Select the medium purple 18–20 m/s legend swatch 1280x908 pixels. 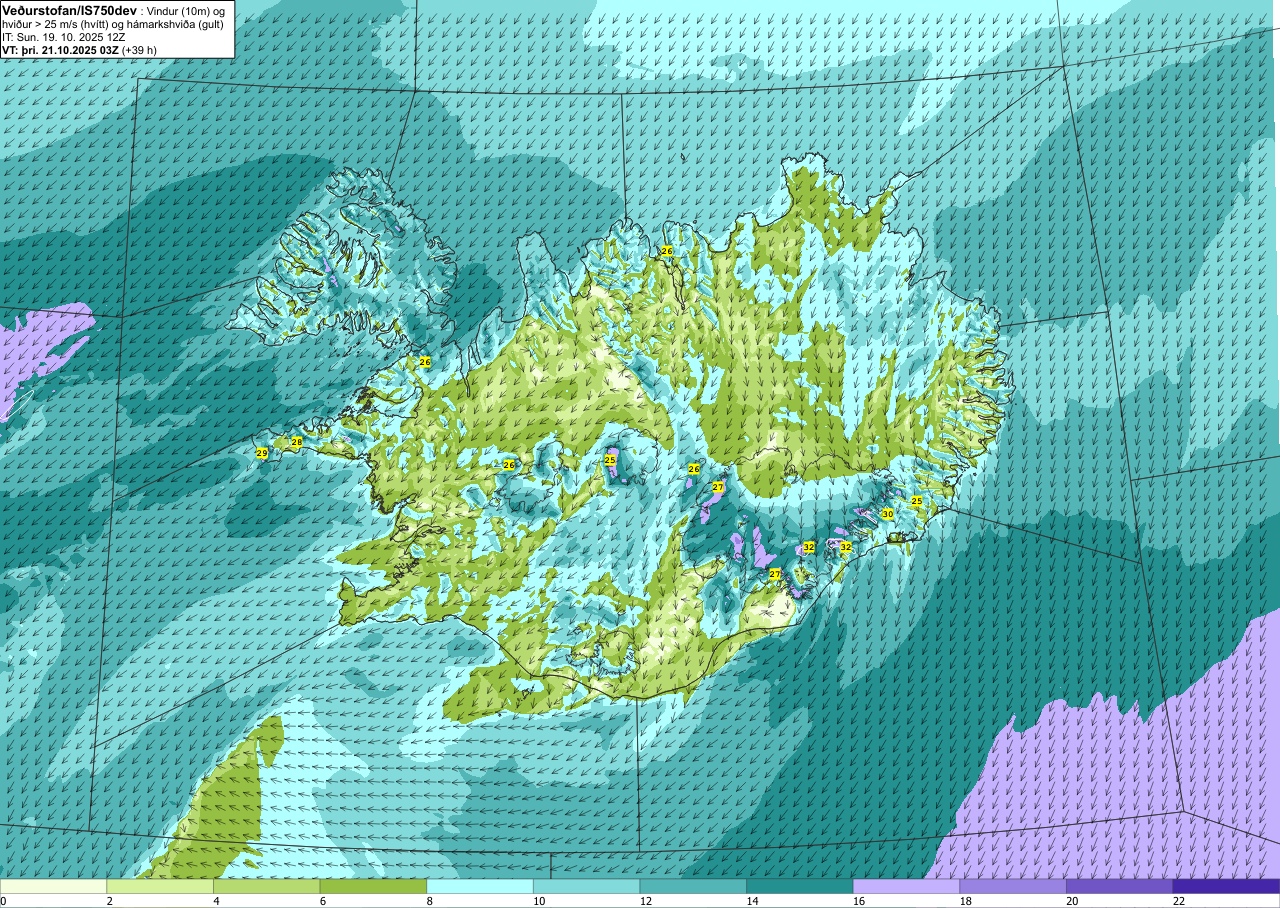(x=1013, y=886)
